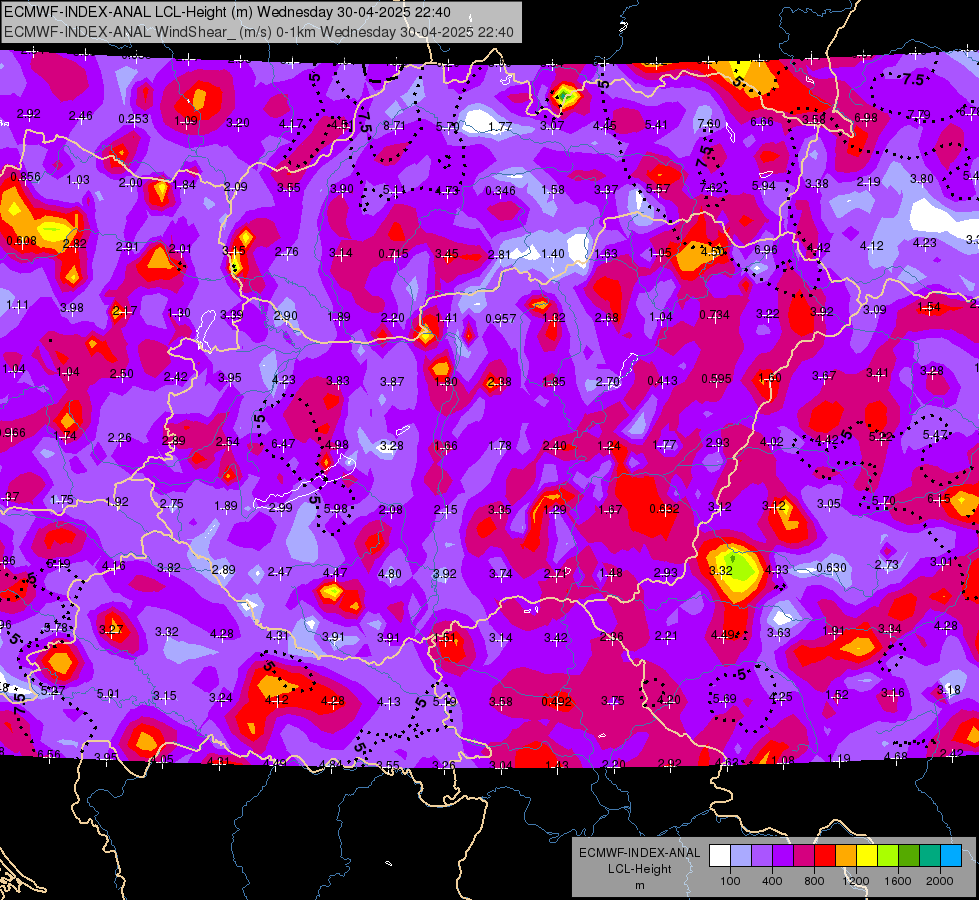Select the map value 0.957
This screenshot has width=979, height=900.
(501, 319)
